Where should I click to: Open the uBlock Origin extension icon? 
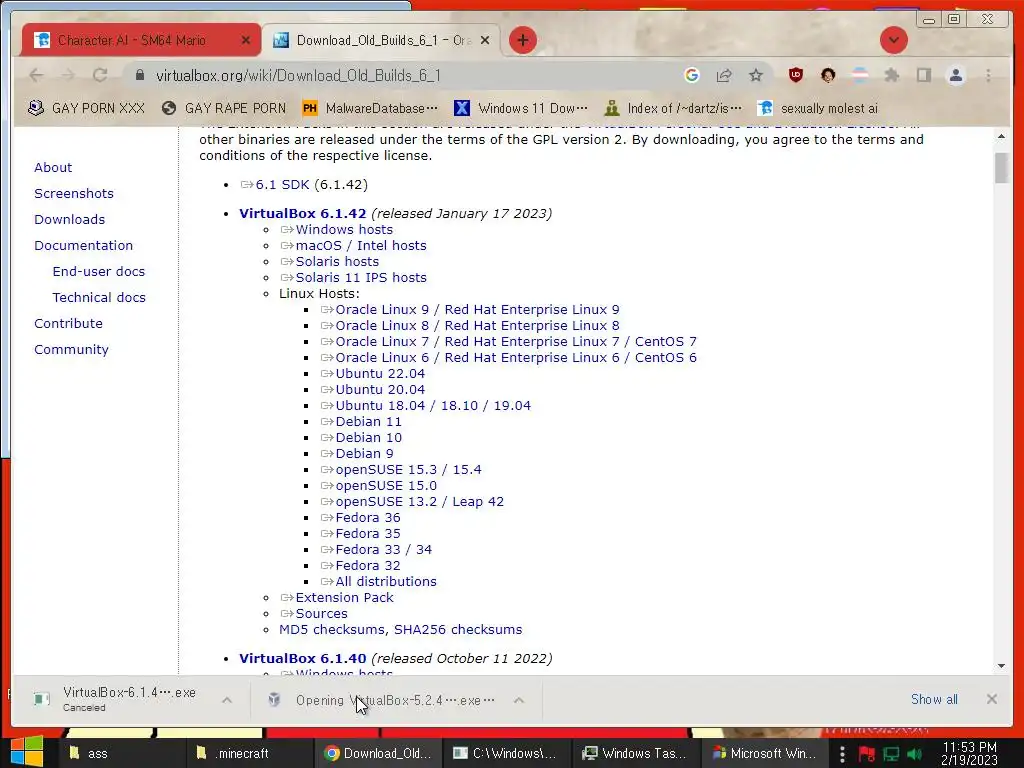click(x=795, y=76)
